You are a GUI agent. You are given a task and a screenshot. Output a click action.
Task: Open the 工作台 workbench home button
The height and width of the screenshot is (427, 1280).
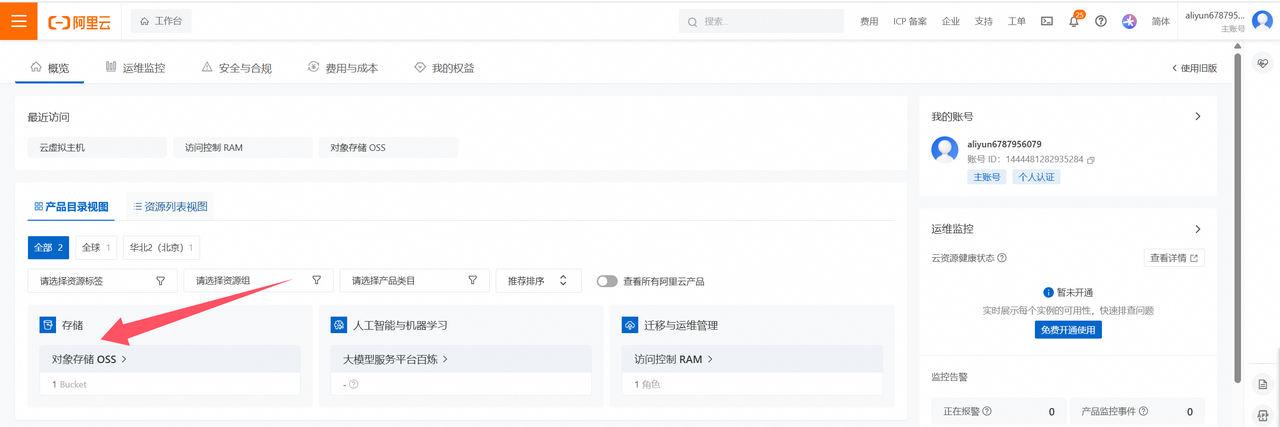pyautogui.click(x=161, y=21)
